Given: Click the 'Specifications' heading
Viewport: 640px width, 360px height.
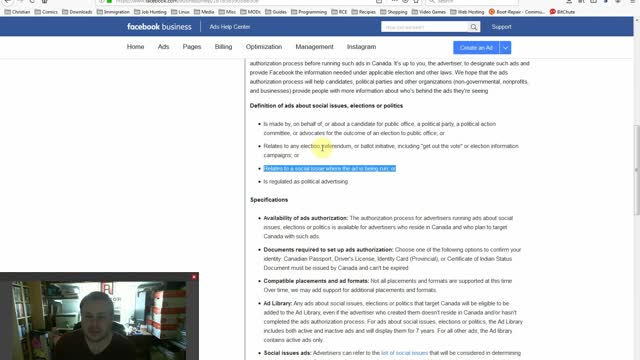Looking at the screenshot, I should point(269,200).
